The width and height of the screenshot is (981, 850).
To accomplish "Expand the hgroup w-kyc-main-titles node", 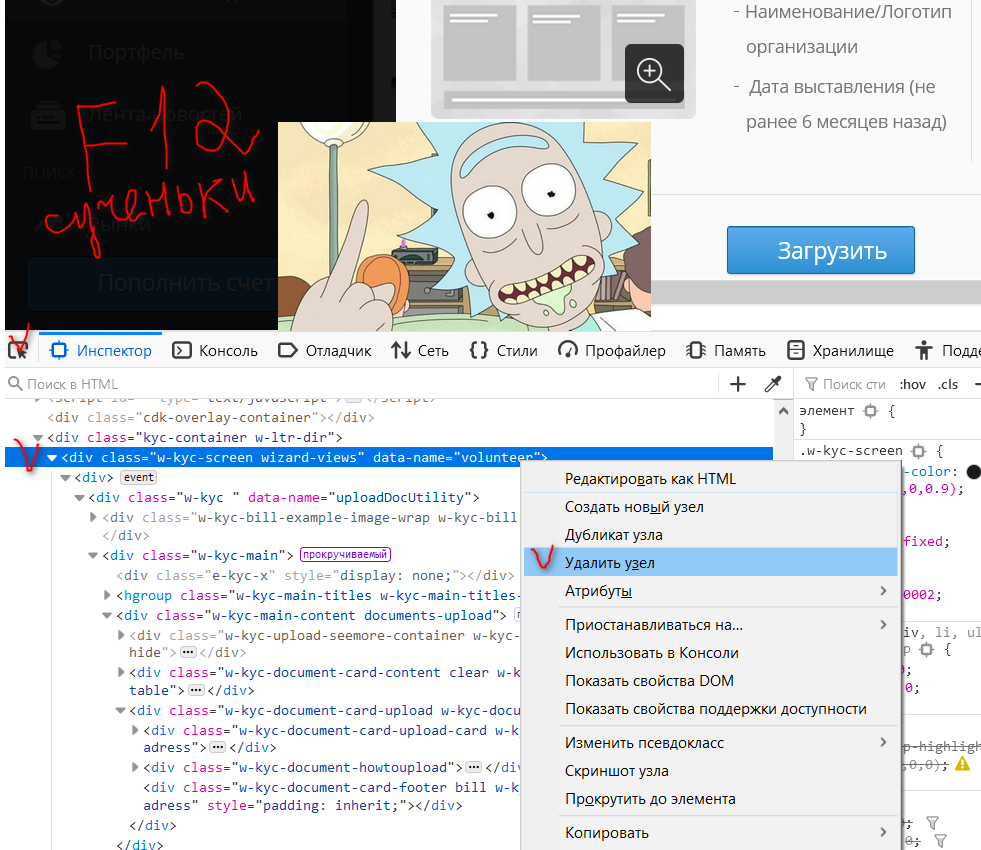I will [107, 595].
